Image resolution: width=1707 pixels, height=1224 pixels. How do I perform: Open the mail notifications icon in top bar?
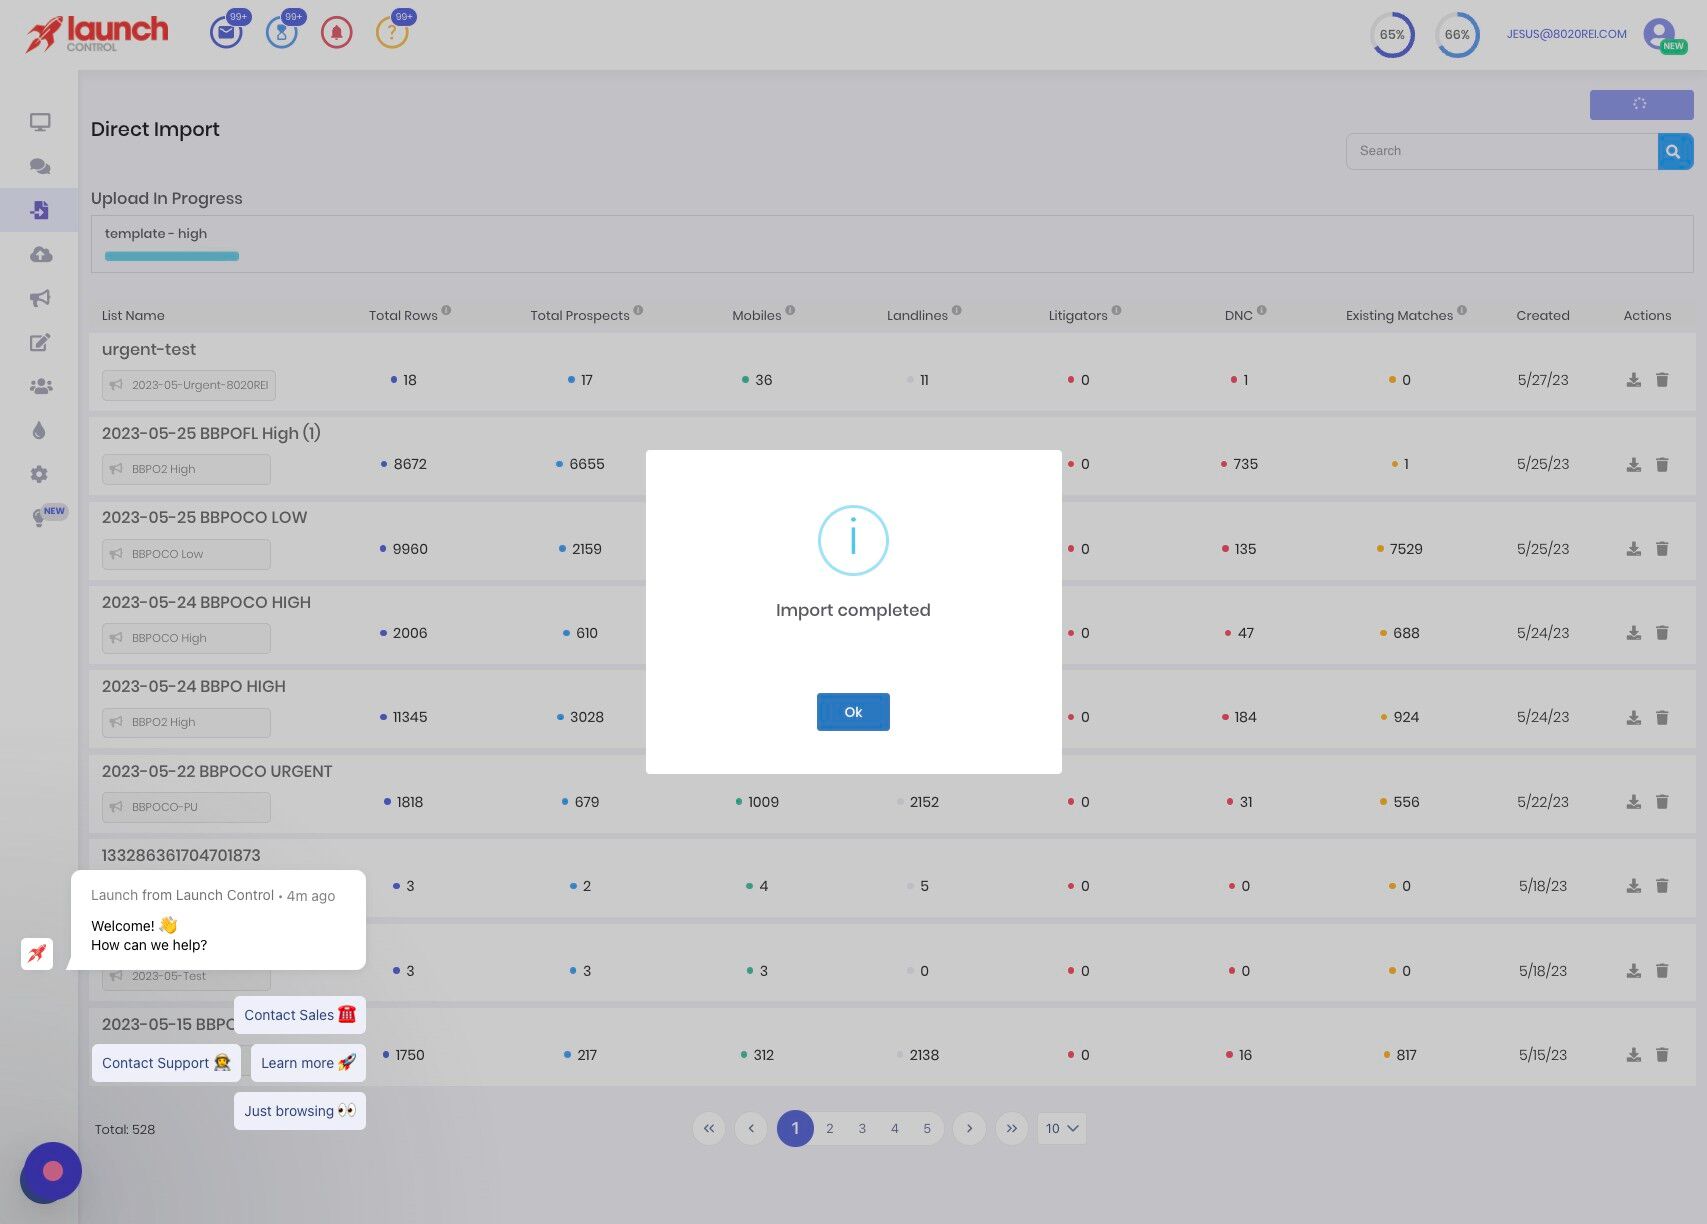(x=226, y=32)
